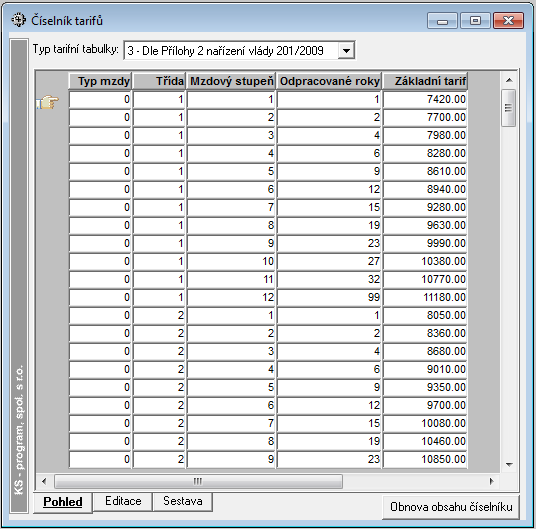Viewport: 536px width, 529px height.
Task: Click the Mzdový stupeň column header
Action: click(231, 81)
